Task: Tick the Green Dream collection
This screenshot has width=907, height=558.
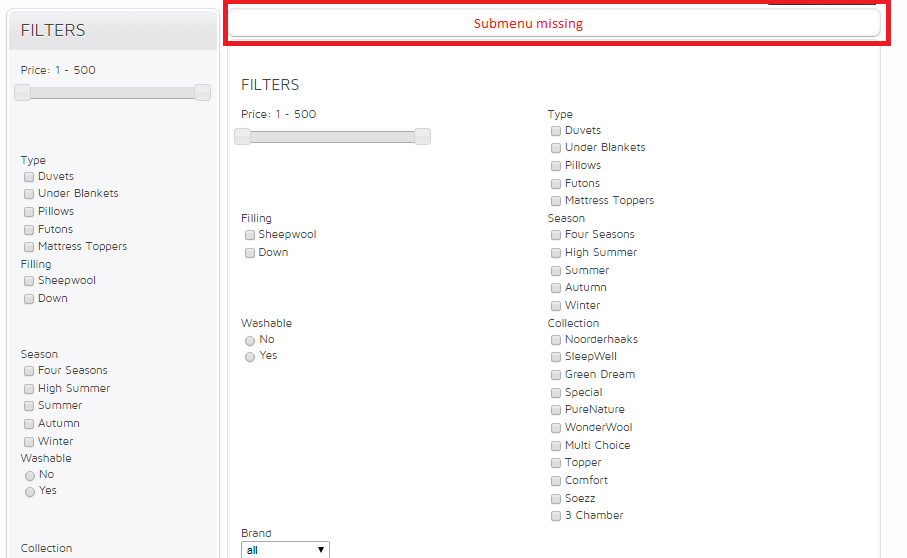Action: click(556, 375)
